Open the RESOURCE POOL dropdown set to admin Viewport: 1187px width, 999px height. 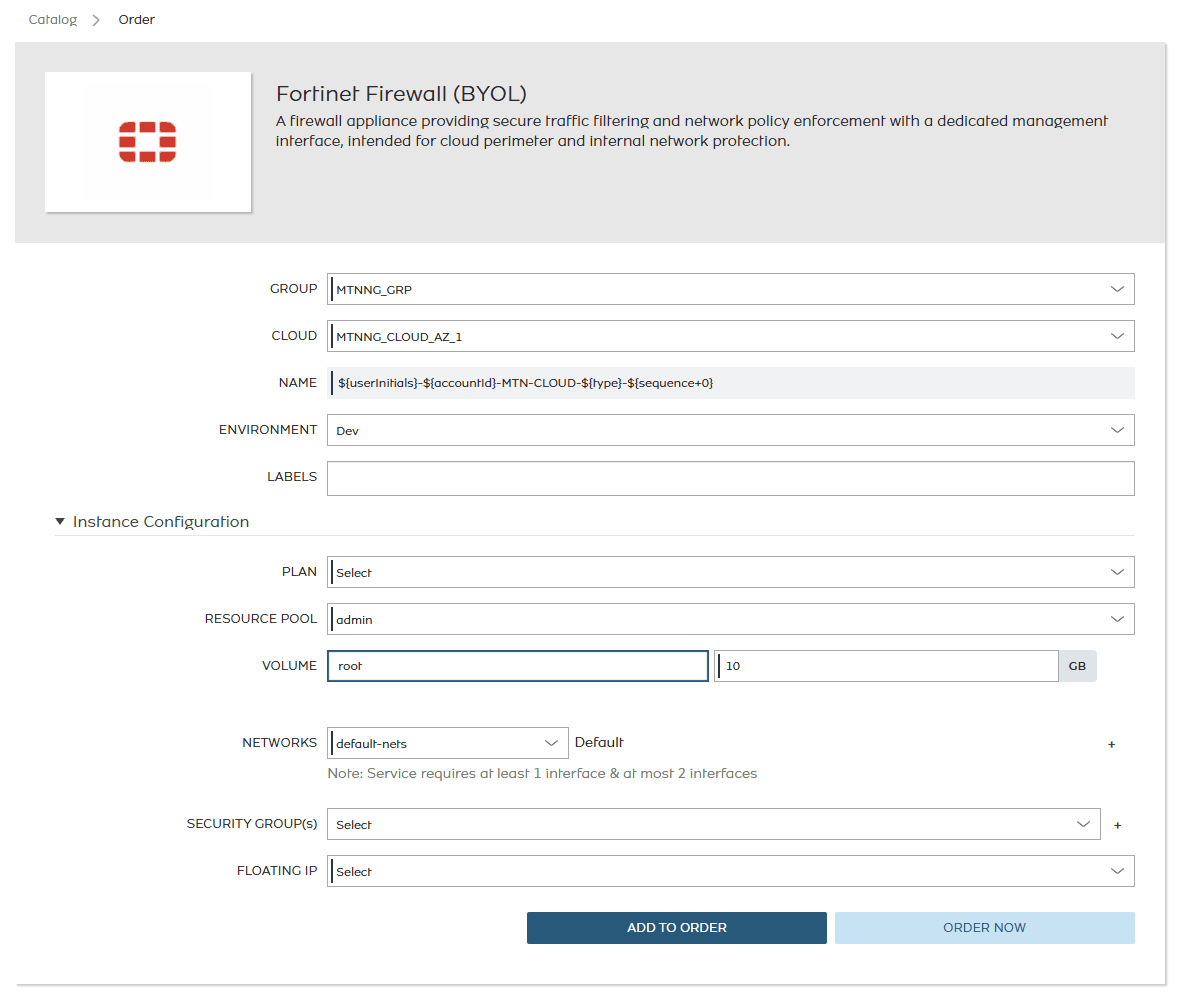point(731,619)
